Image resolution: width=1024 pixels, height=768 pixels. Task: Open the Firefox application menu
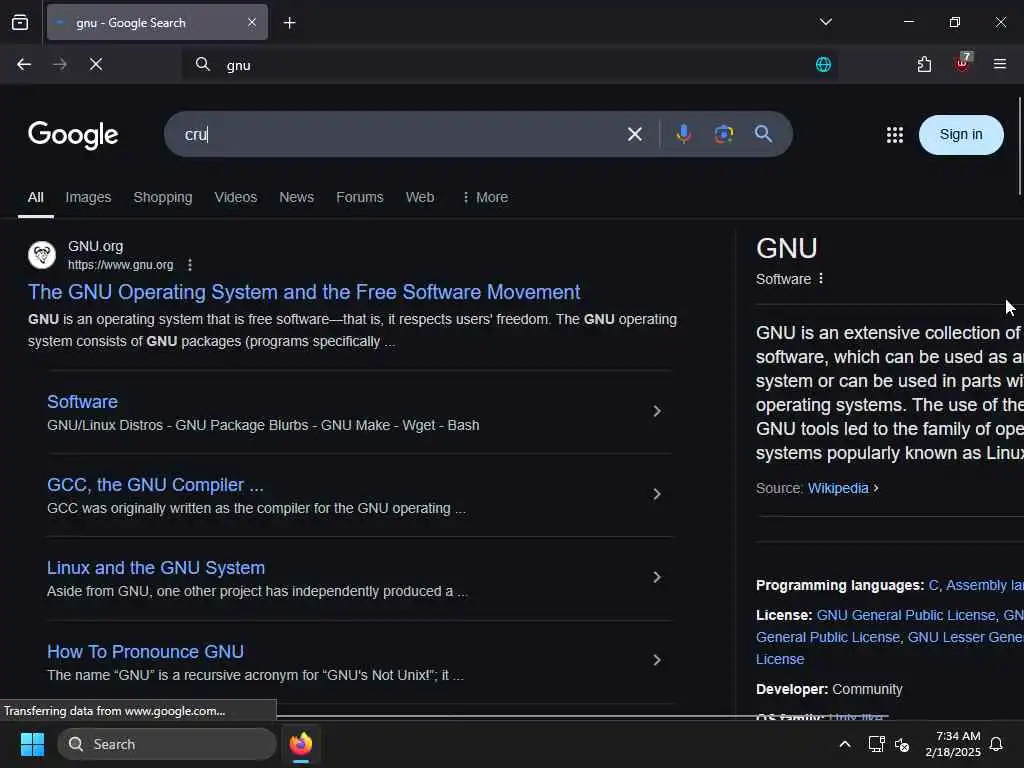[1000, 64]
